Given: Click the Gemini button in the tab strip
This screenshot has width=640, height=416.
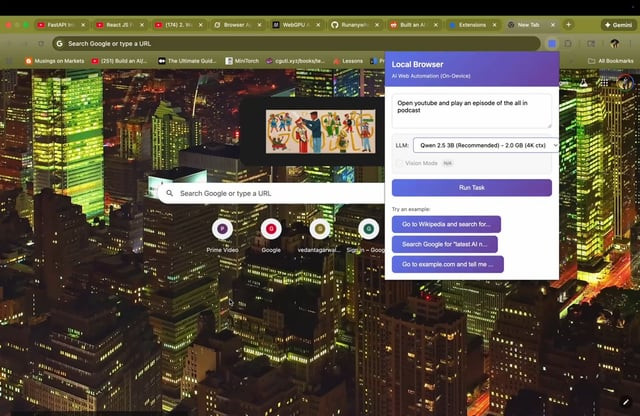Looking at the screenshot, I should coord(619,25).
